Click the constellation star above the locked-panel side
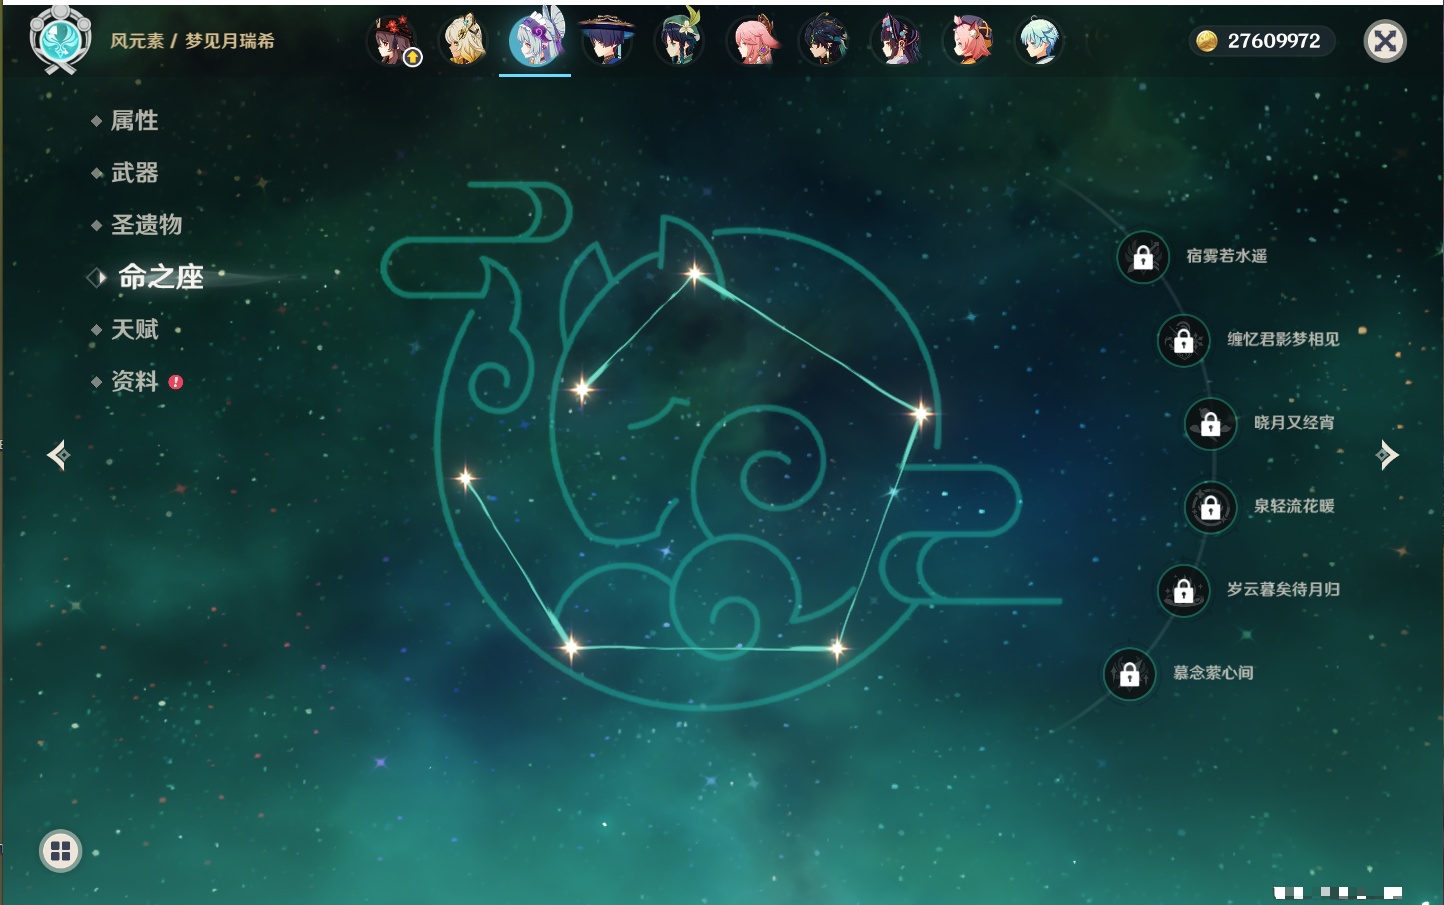1444x905 pixels. click(x=921, y=412)
